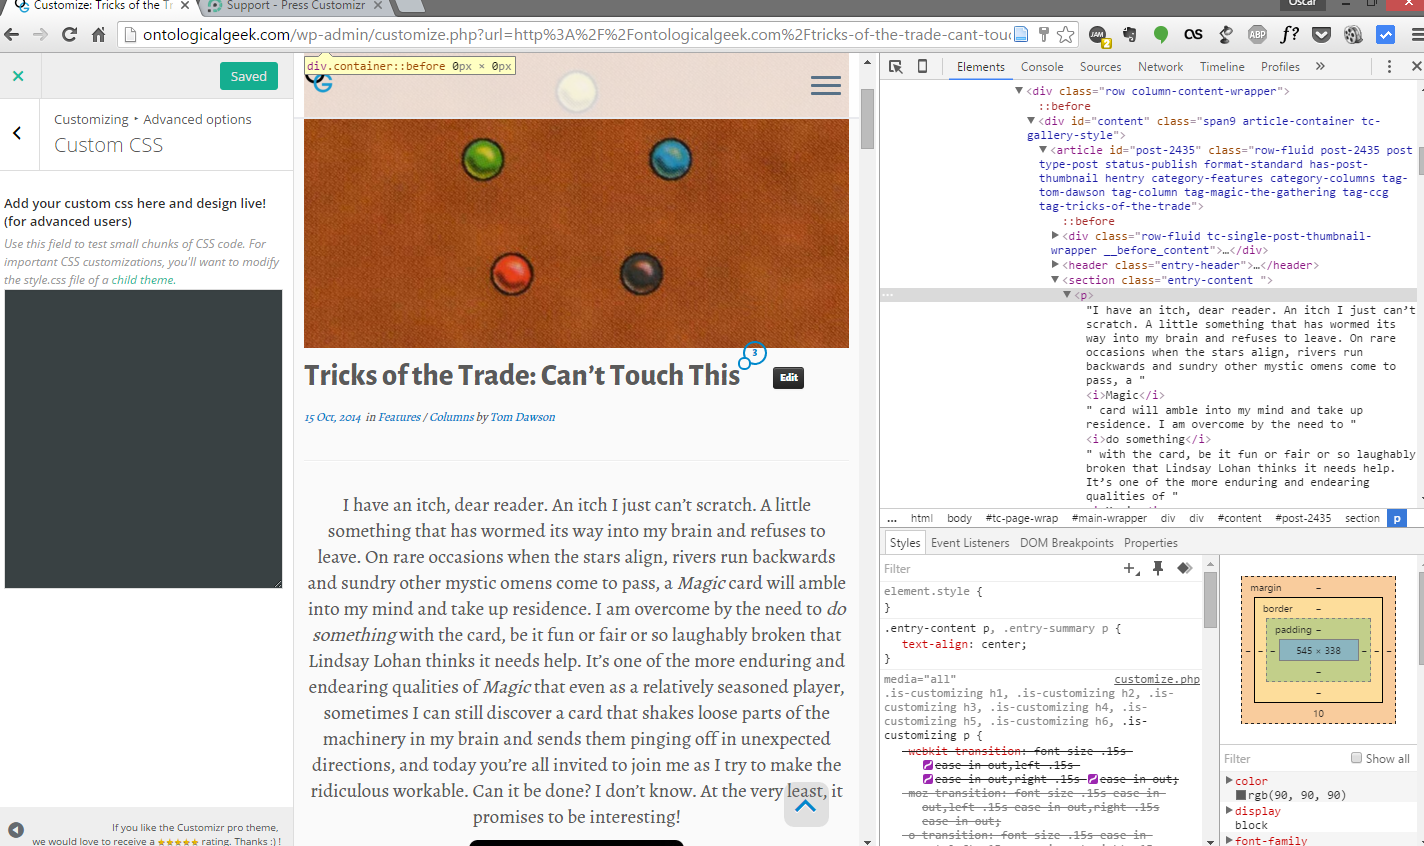This screenshot has height=846, width=1424.
Task: Click the New Style Rule plus icon
Action: [x=1131, y=568]
